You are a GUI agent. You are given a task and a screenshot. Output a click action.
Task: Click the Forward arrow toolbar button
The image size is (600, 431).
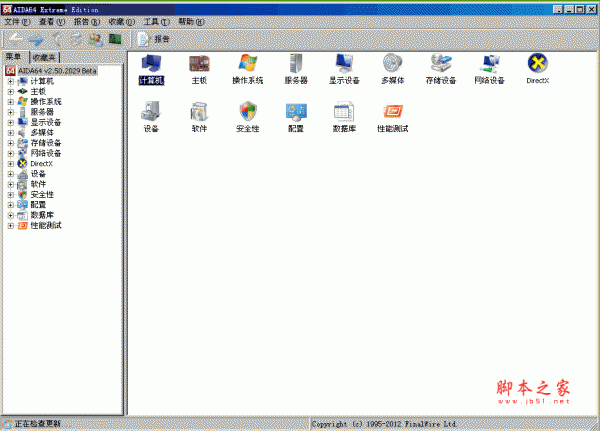pos(36,39)
